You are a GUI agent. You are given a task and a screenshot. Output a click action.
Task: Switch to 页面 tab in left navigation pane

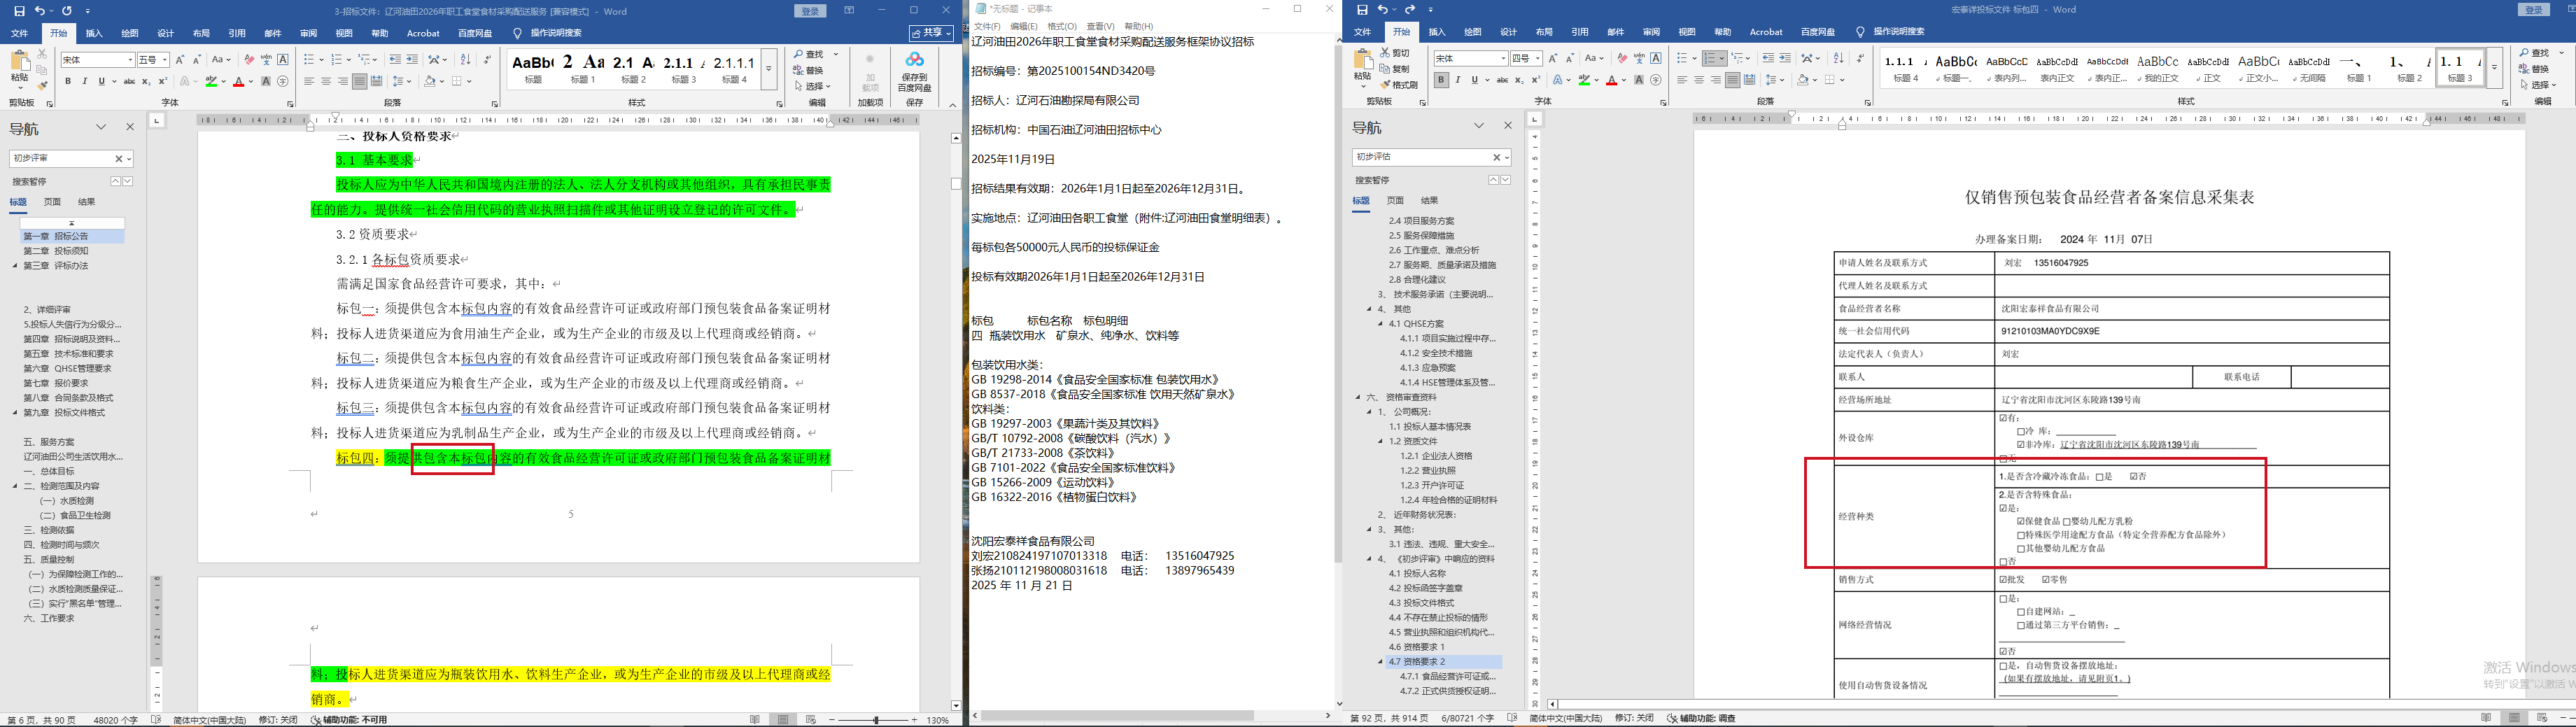[x=52, y=202]
